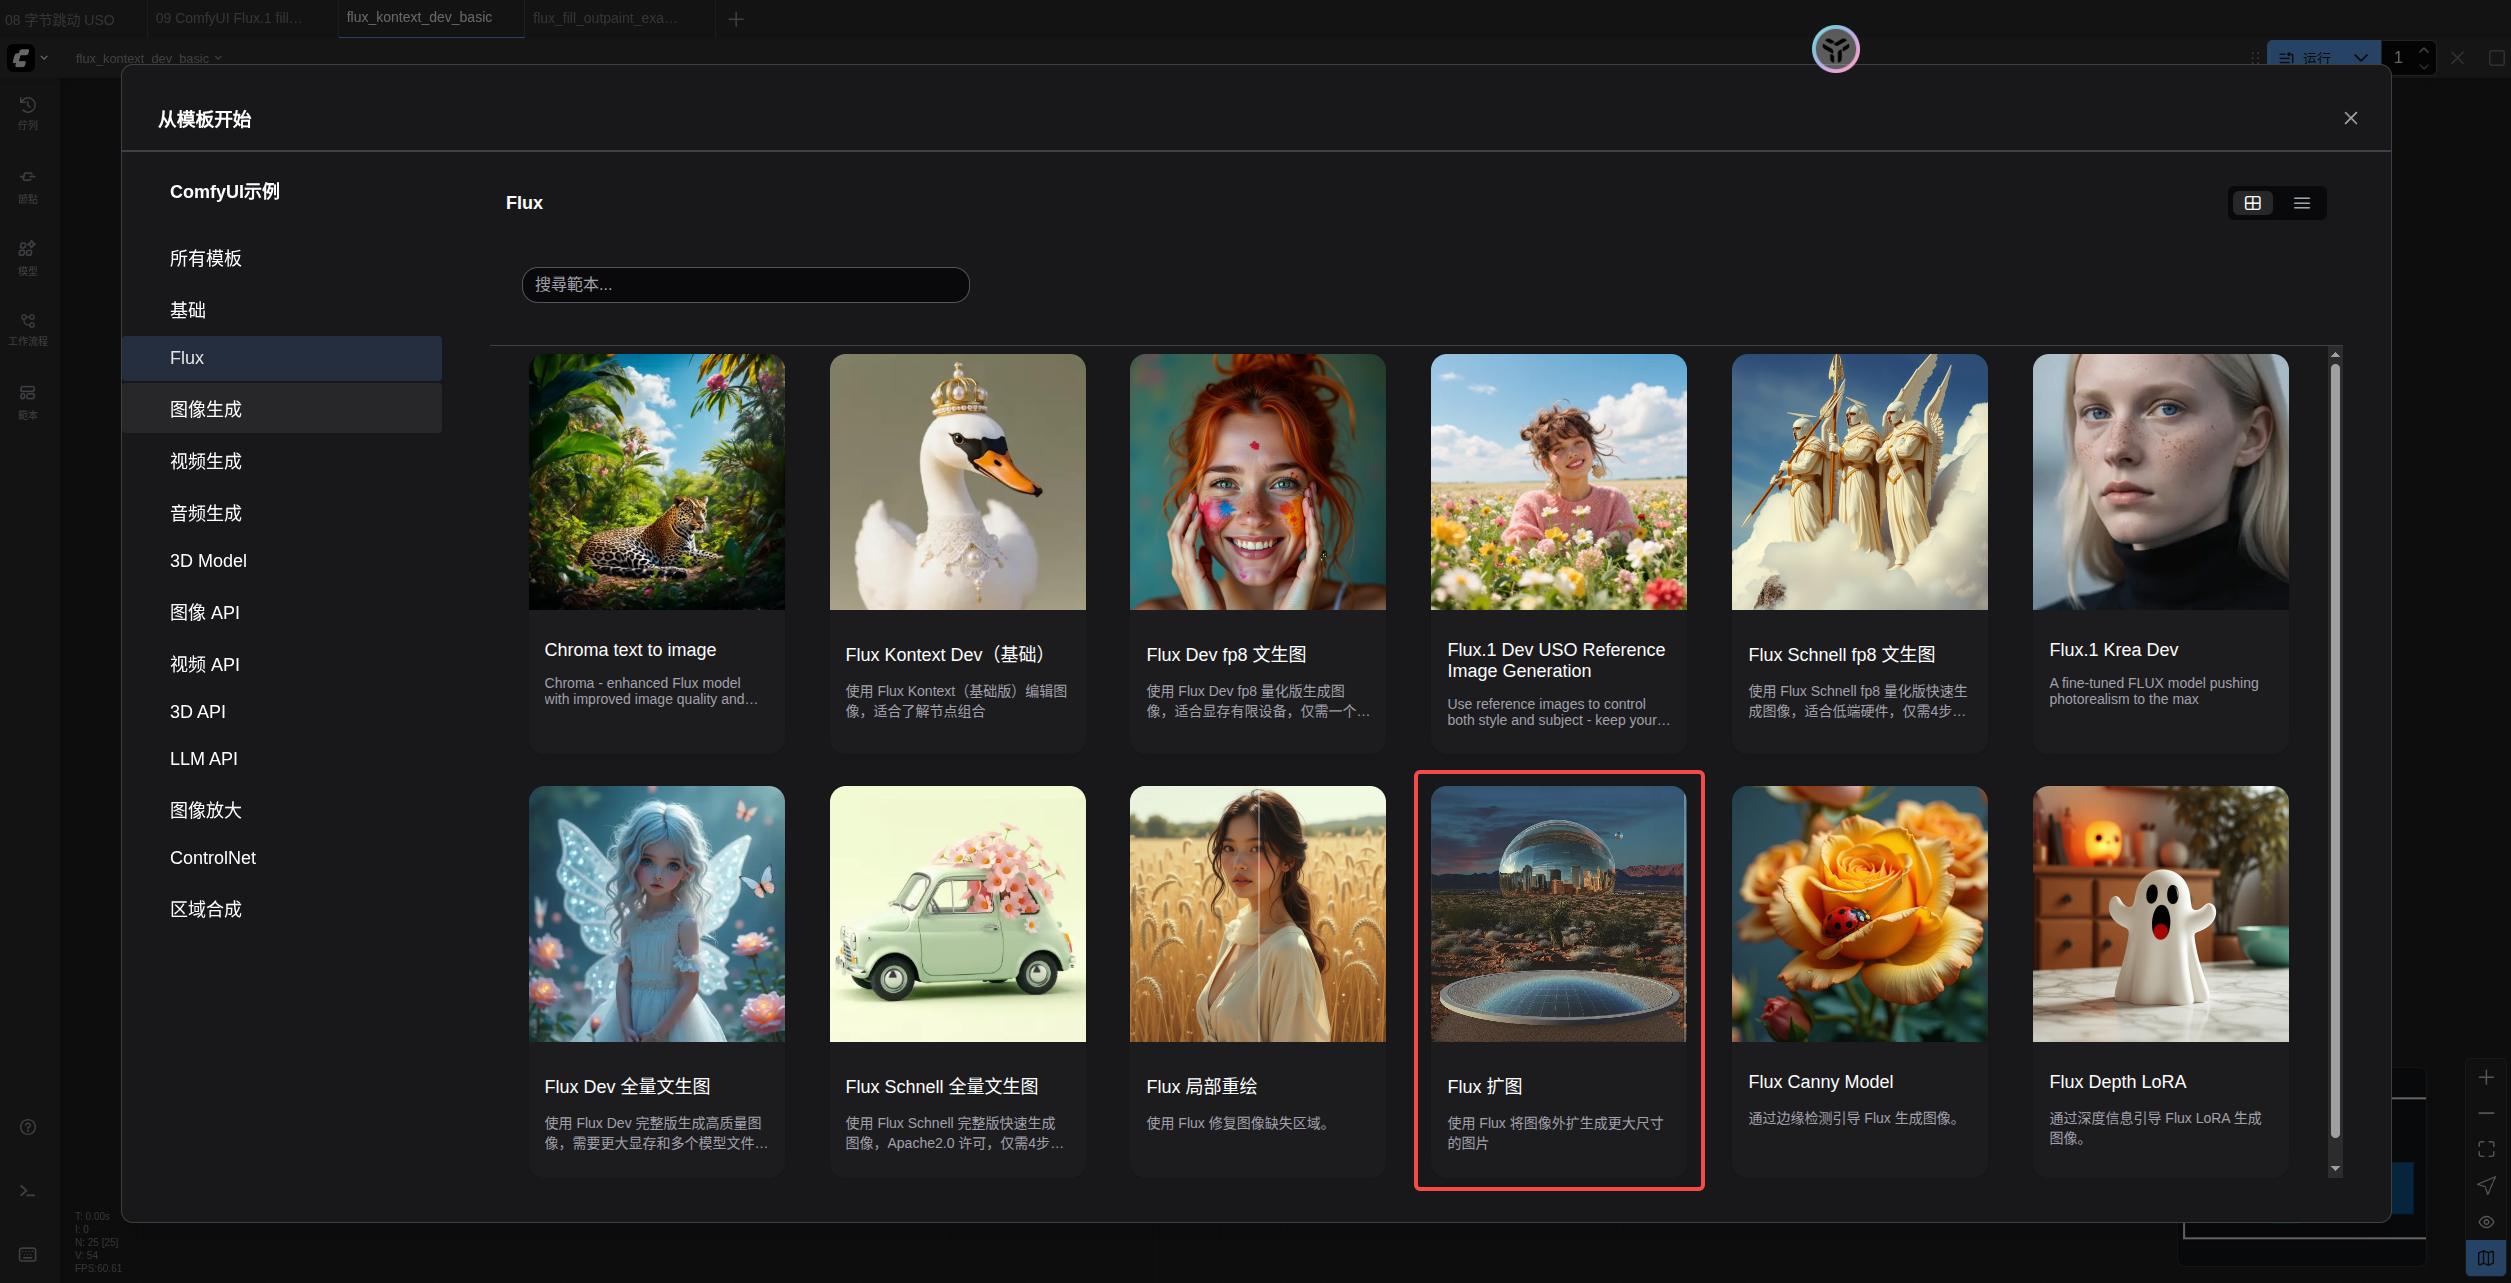Image resolution: width=2511 pixels, height=1283 pixels.
Task: Decrease the queue batch count
Action: click(2423, 66)
